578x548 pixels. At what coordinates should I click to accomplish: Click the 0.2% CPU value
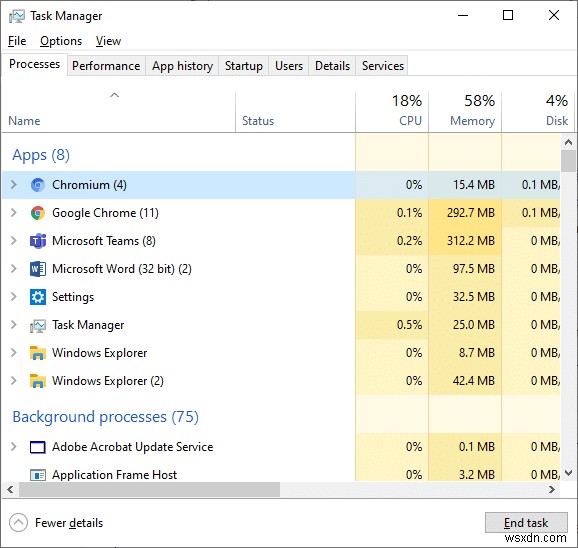409,241
